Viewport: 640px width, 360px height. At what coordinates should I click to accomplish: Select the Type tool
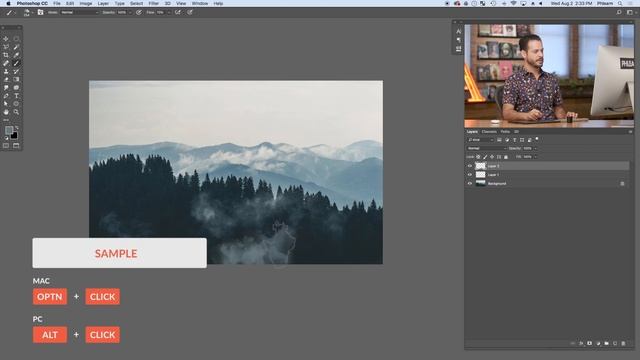16,96
